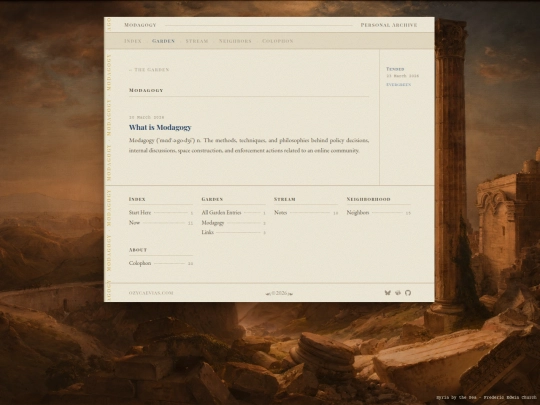540x405 pixels.
Task: Go to the Index nav tab
Action: [x=133, y=41]
